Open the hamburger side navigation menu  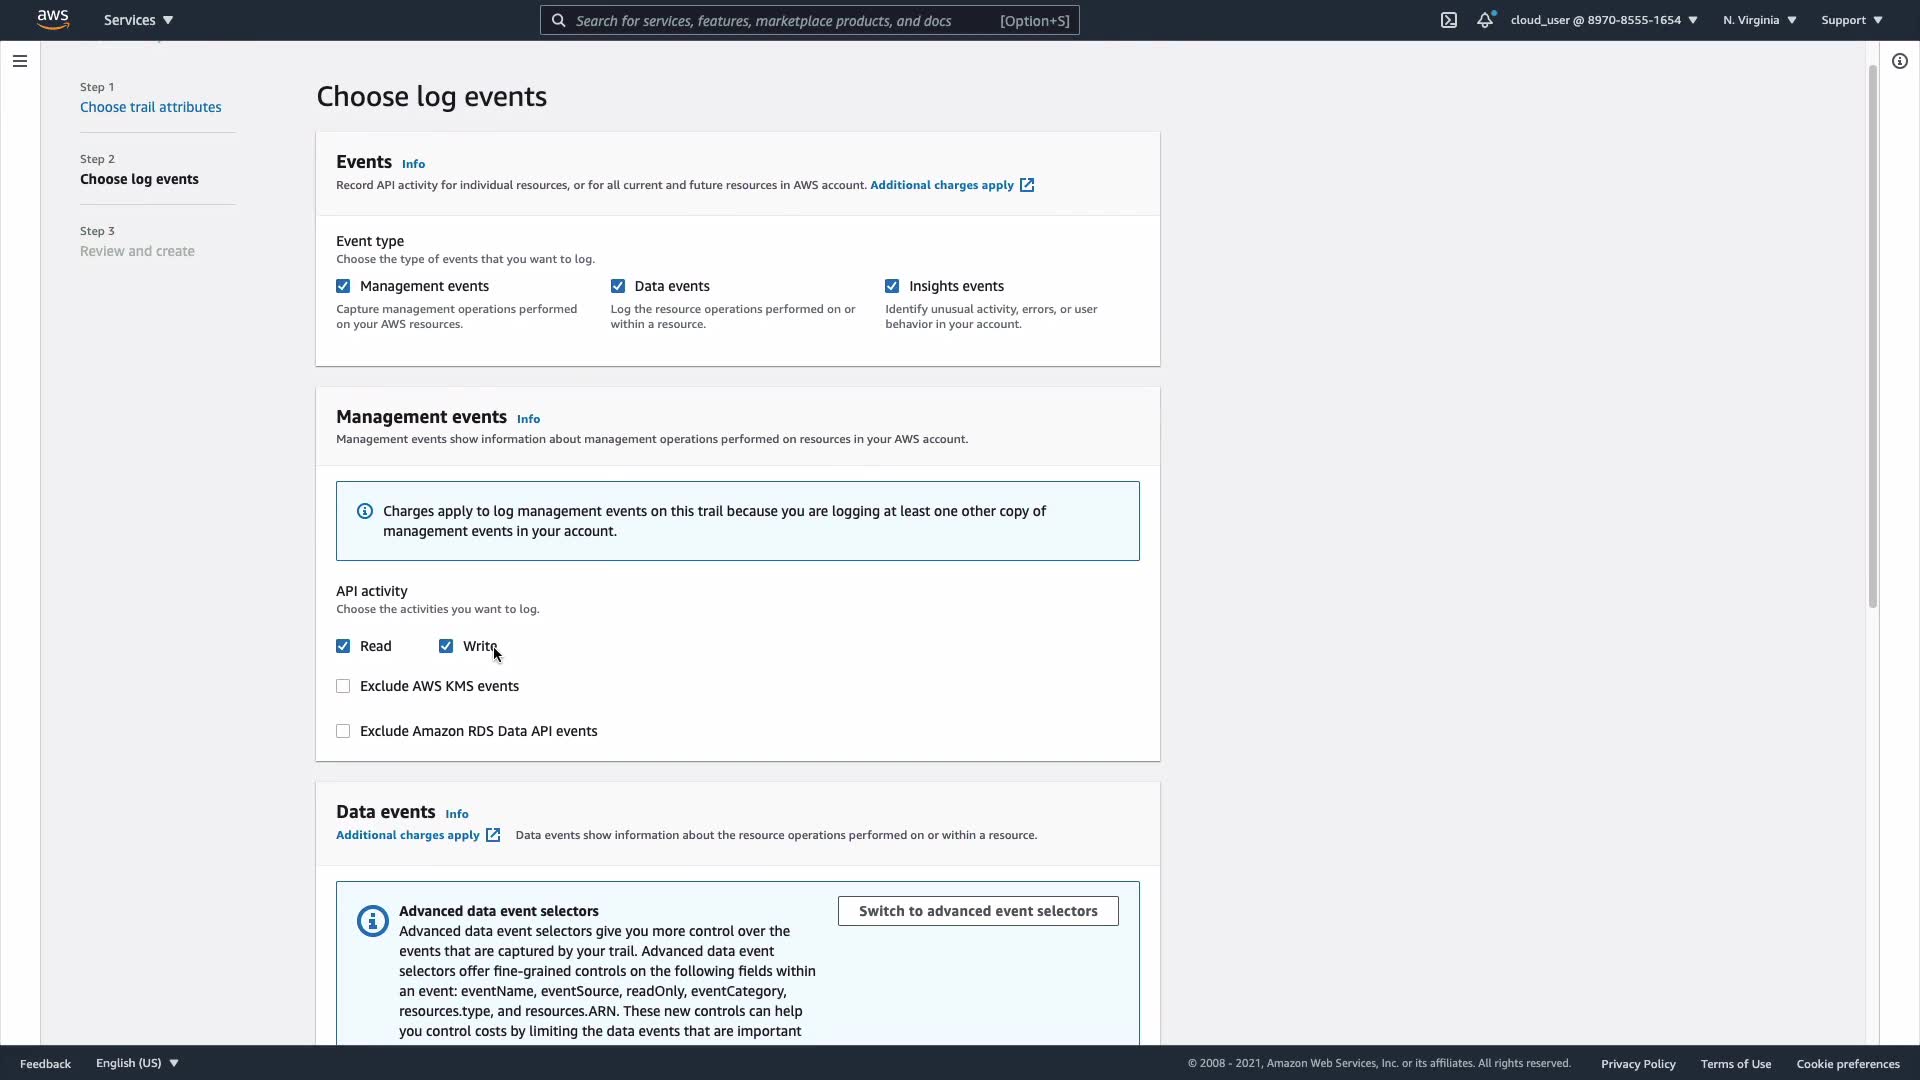point(20,61)
